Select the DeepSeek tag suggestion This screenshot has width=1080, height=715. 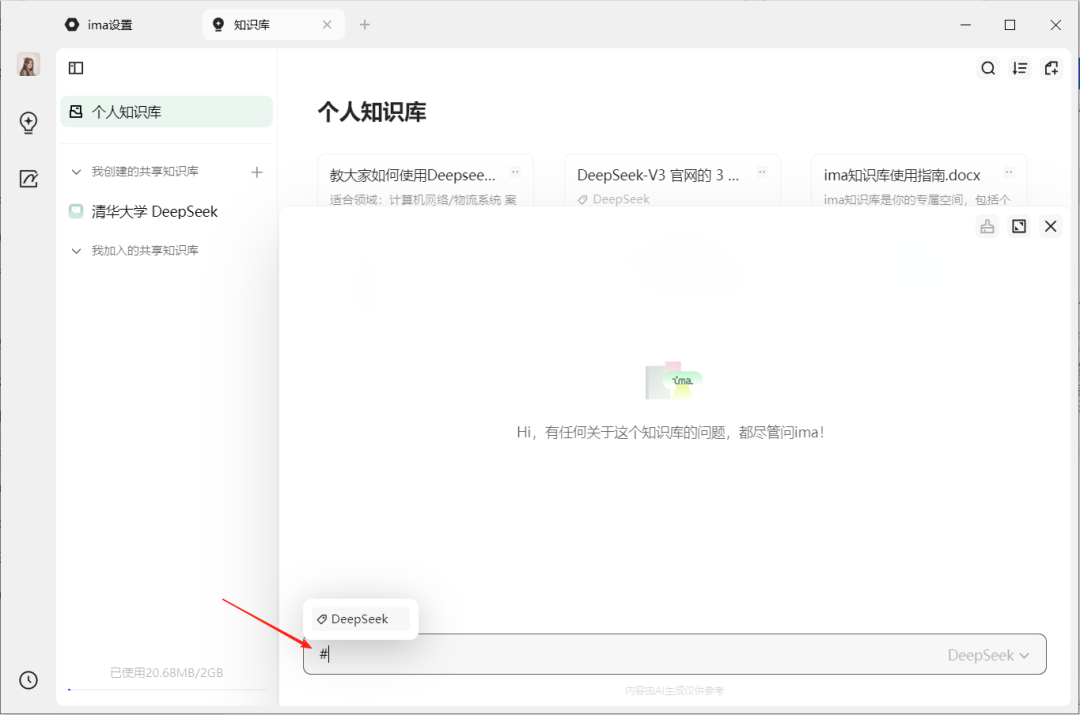[x=360, y=619]
